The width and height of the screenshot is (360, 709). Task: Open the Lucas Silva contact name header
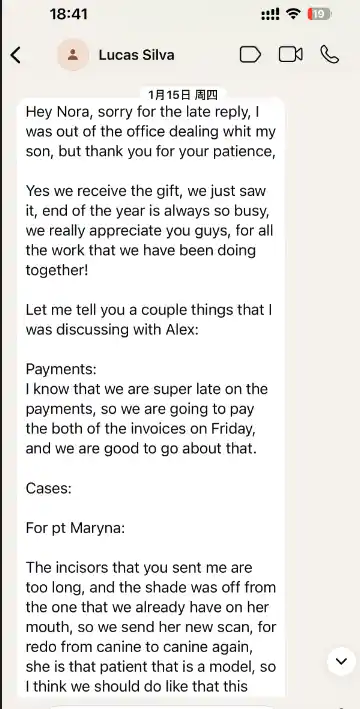pos(136,55)
